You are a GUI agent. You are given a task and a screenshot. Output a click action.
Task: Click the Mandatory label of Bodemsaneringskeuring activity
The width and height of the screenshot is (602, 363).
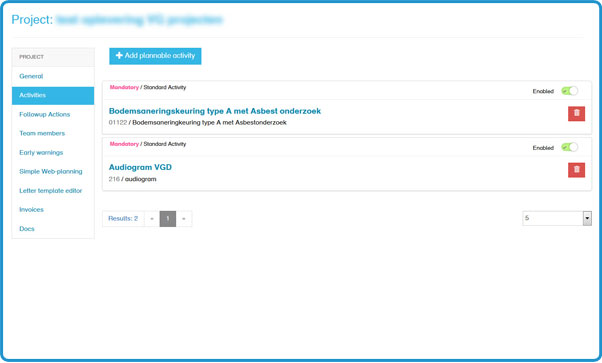coord(124,87)
